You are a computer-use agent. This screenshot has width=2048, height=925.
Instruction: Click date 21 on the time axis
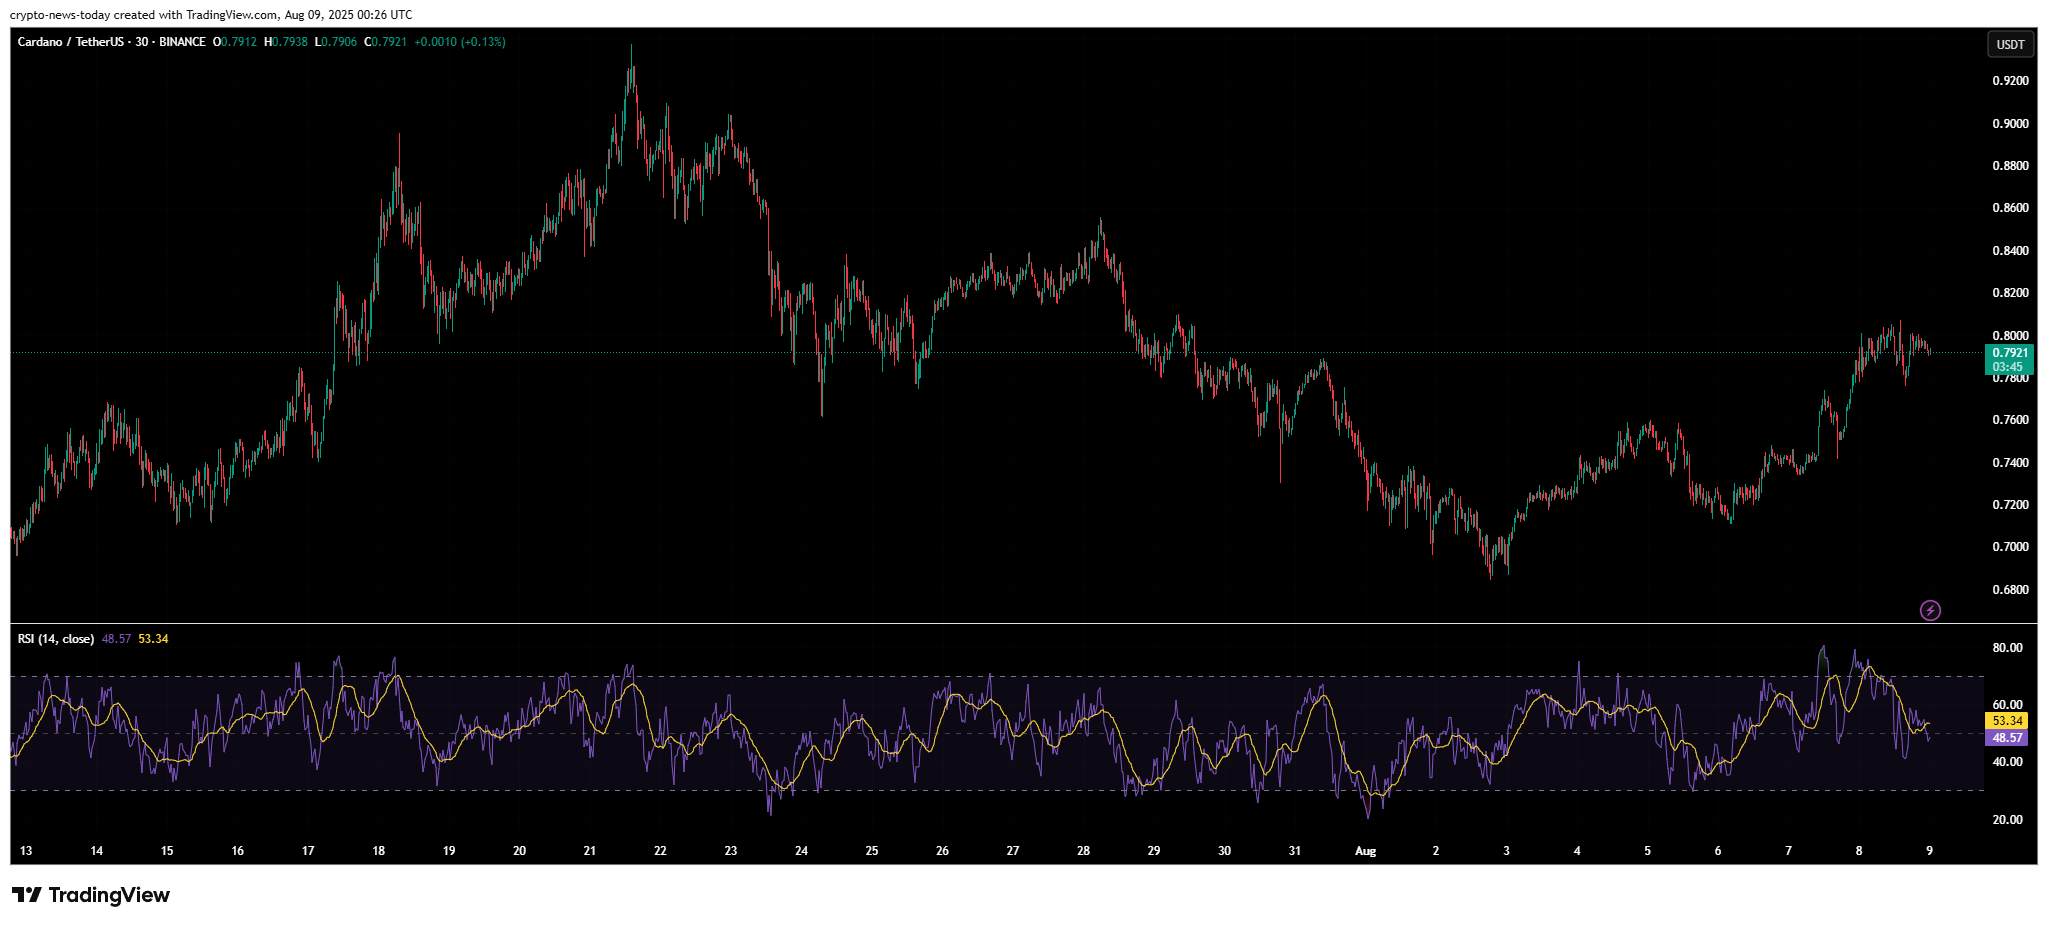click(x=590, y=851)
